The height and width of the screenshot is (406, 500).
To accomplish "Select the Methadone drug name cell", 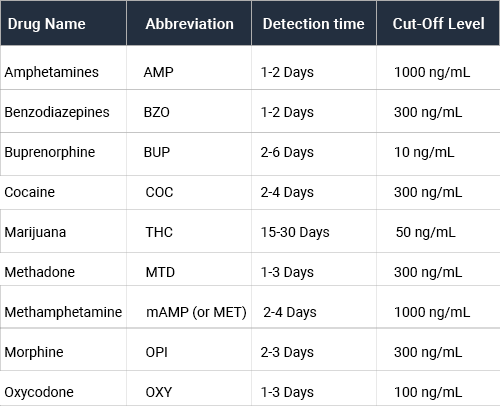I will point(63,269).
